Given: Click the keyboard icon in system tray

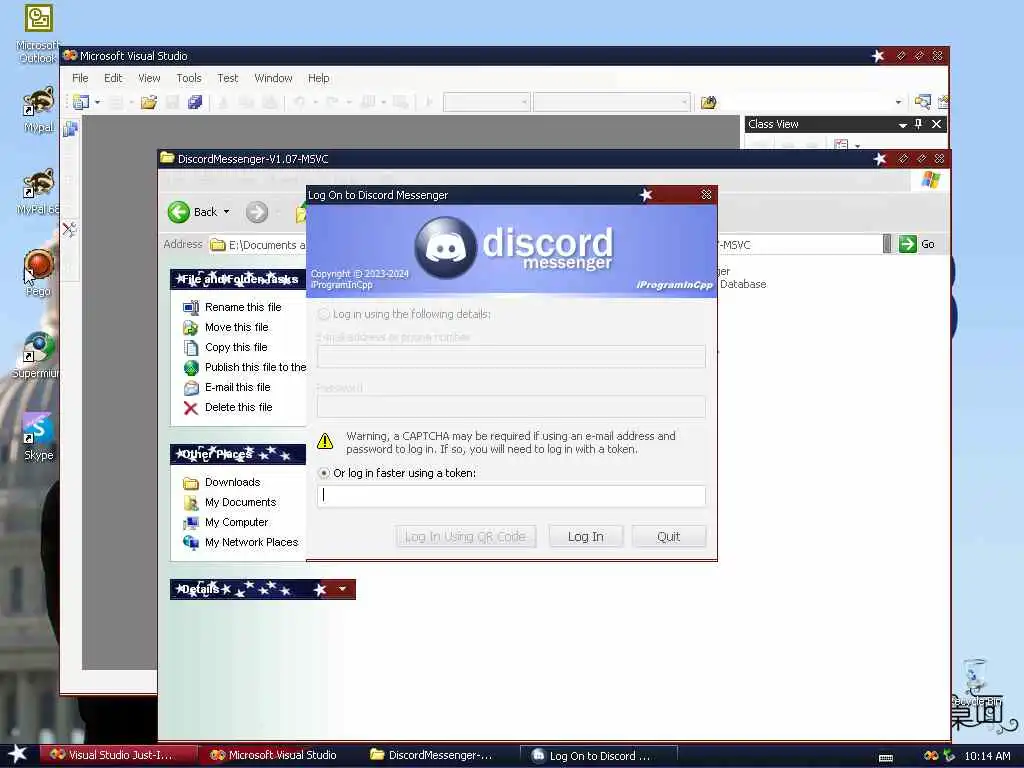Looking at the screenshot, I should [886, 757].
